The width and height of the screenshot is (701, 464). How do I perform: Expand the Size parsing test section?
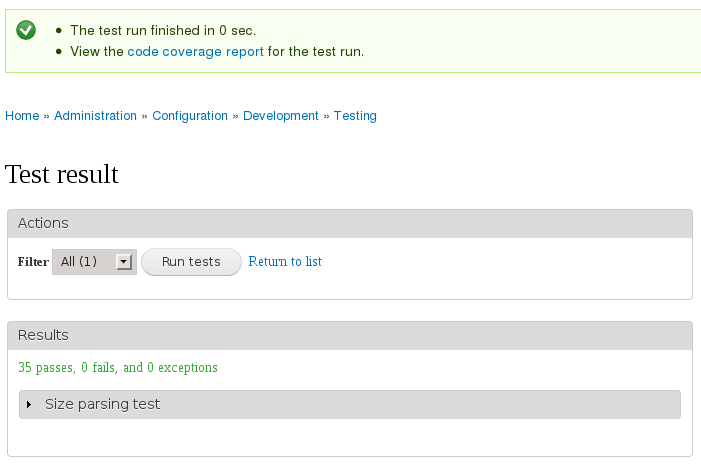(350, 404)
